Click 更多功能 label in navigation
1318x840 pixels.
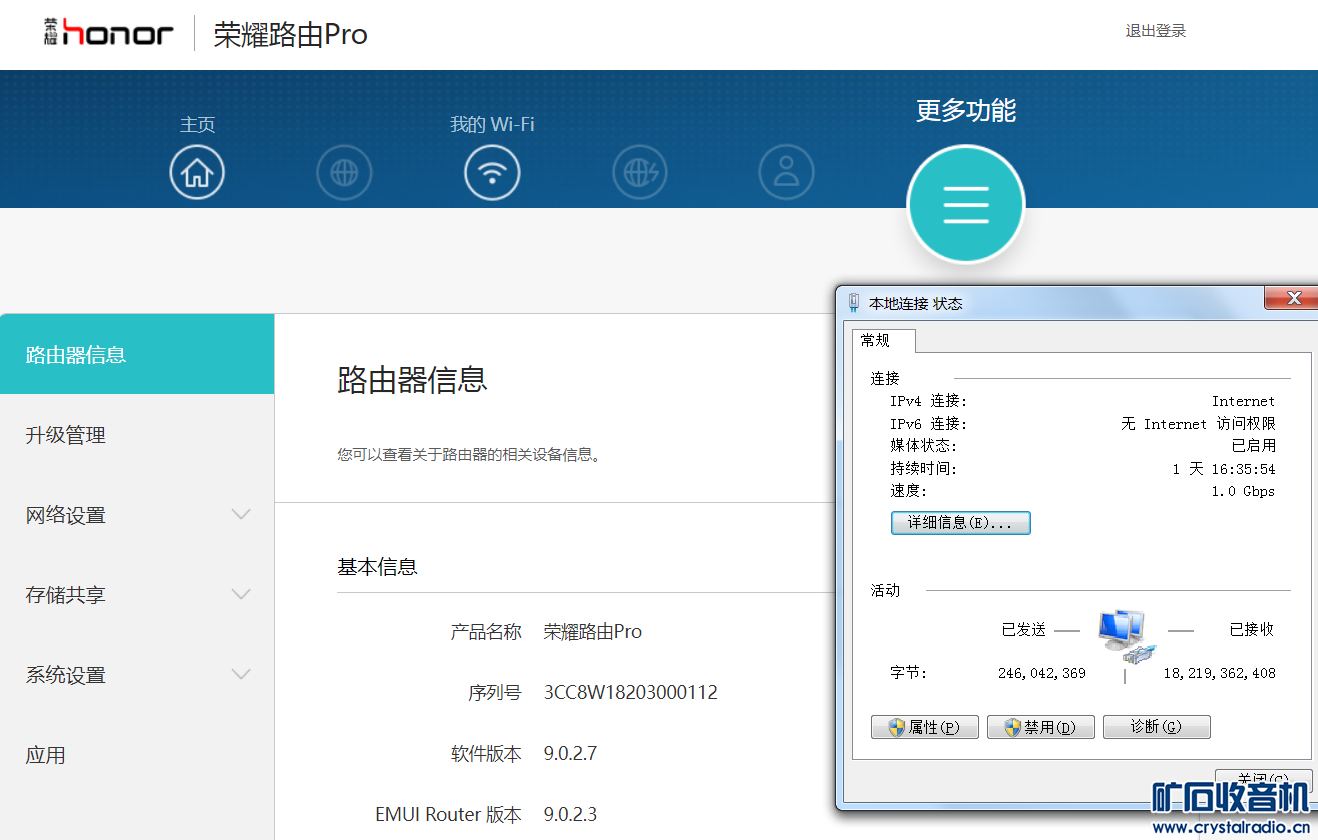pyautogui.click(x=966, y=110)
